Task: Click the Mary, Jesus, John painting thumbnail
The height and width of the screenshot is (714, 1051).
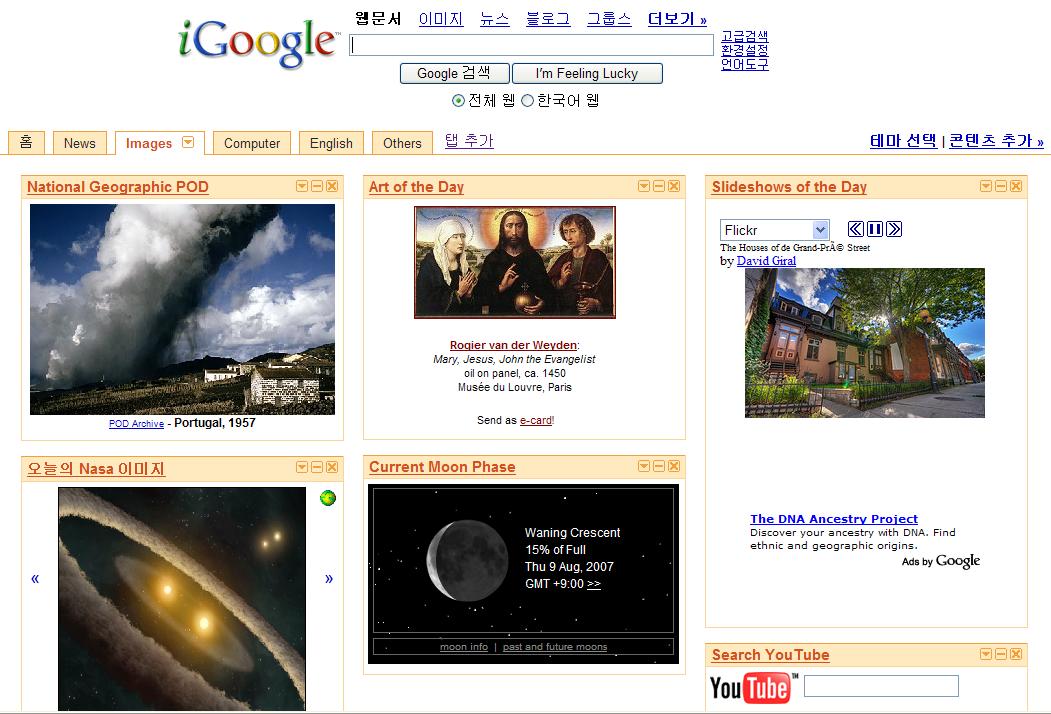Action: tap(515, 262)
